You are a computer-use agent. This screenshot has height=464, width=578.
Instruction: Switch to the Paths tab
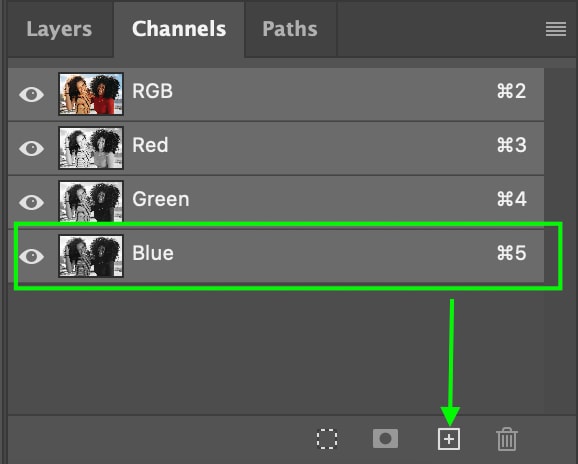tap(290, 29)
